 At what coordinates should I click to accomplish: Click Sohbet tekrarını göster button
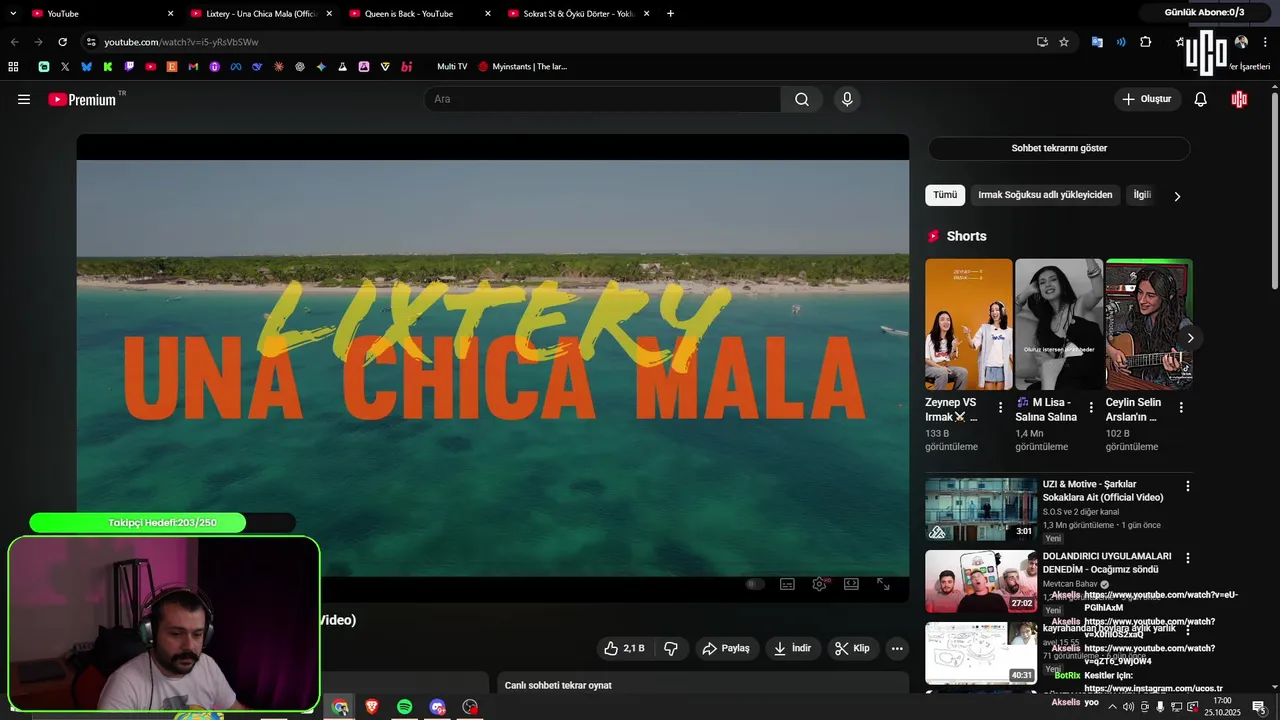tap(1059, 148)
